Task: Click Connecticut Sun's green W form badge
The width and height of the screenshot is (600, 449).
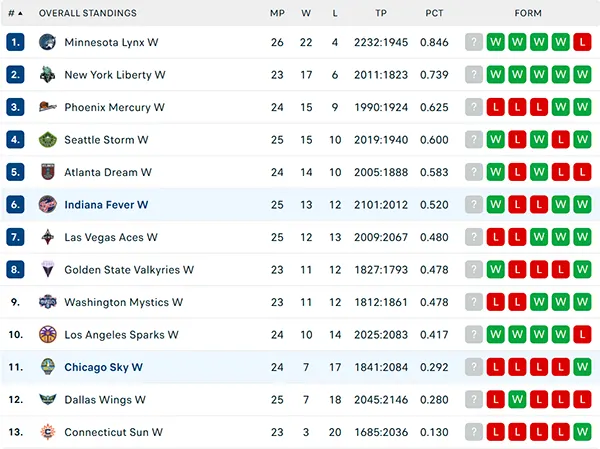Action: tap(582, 432)
